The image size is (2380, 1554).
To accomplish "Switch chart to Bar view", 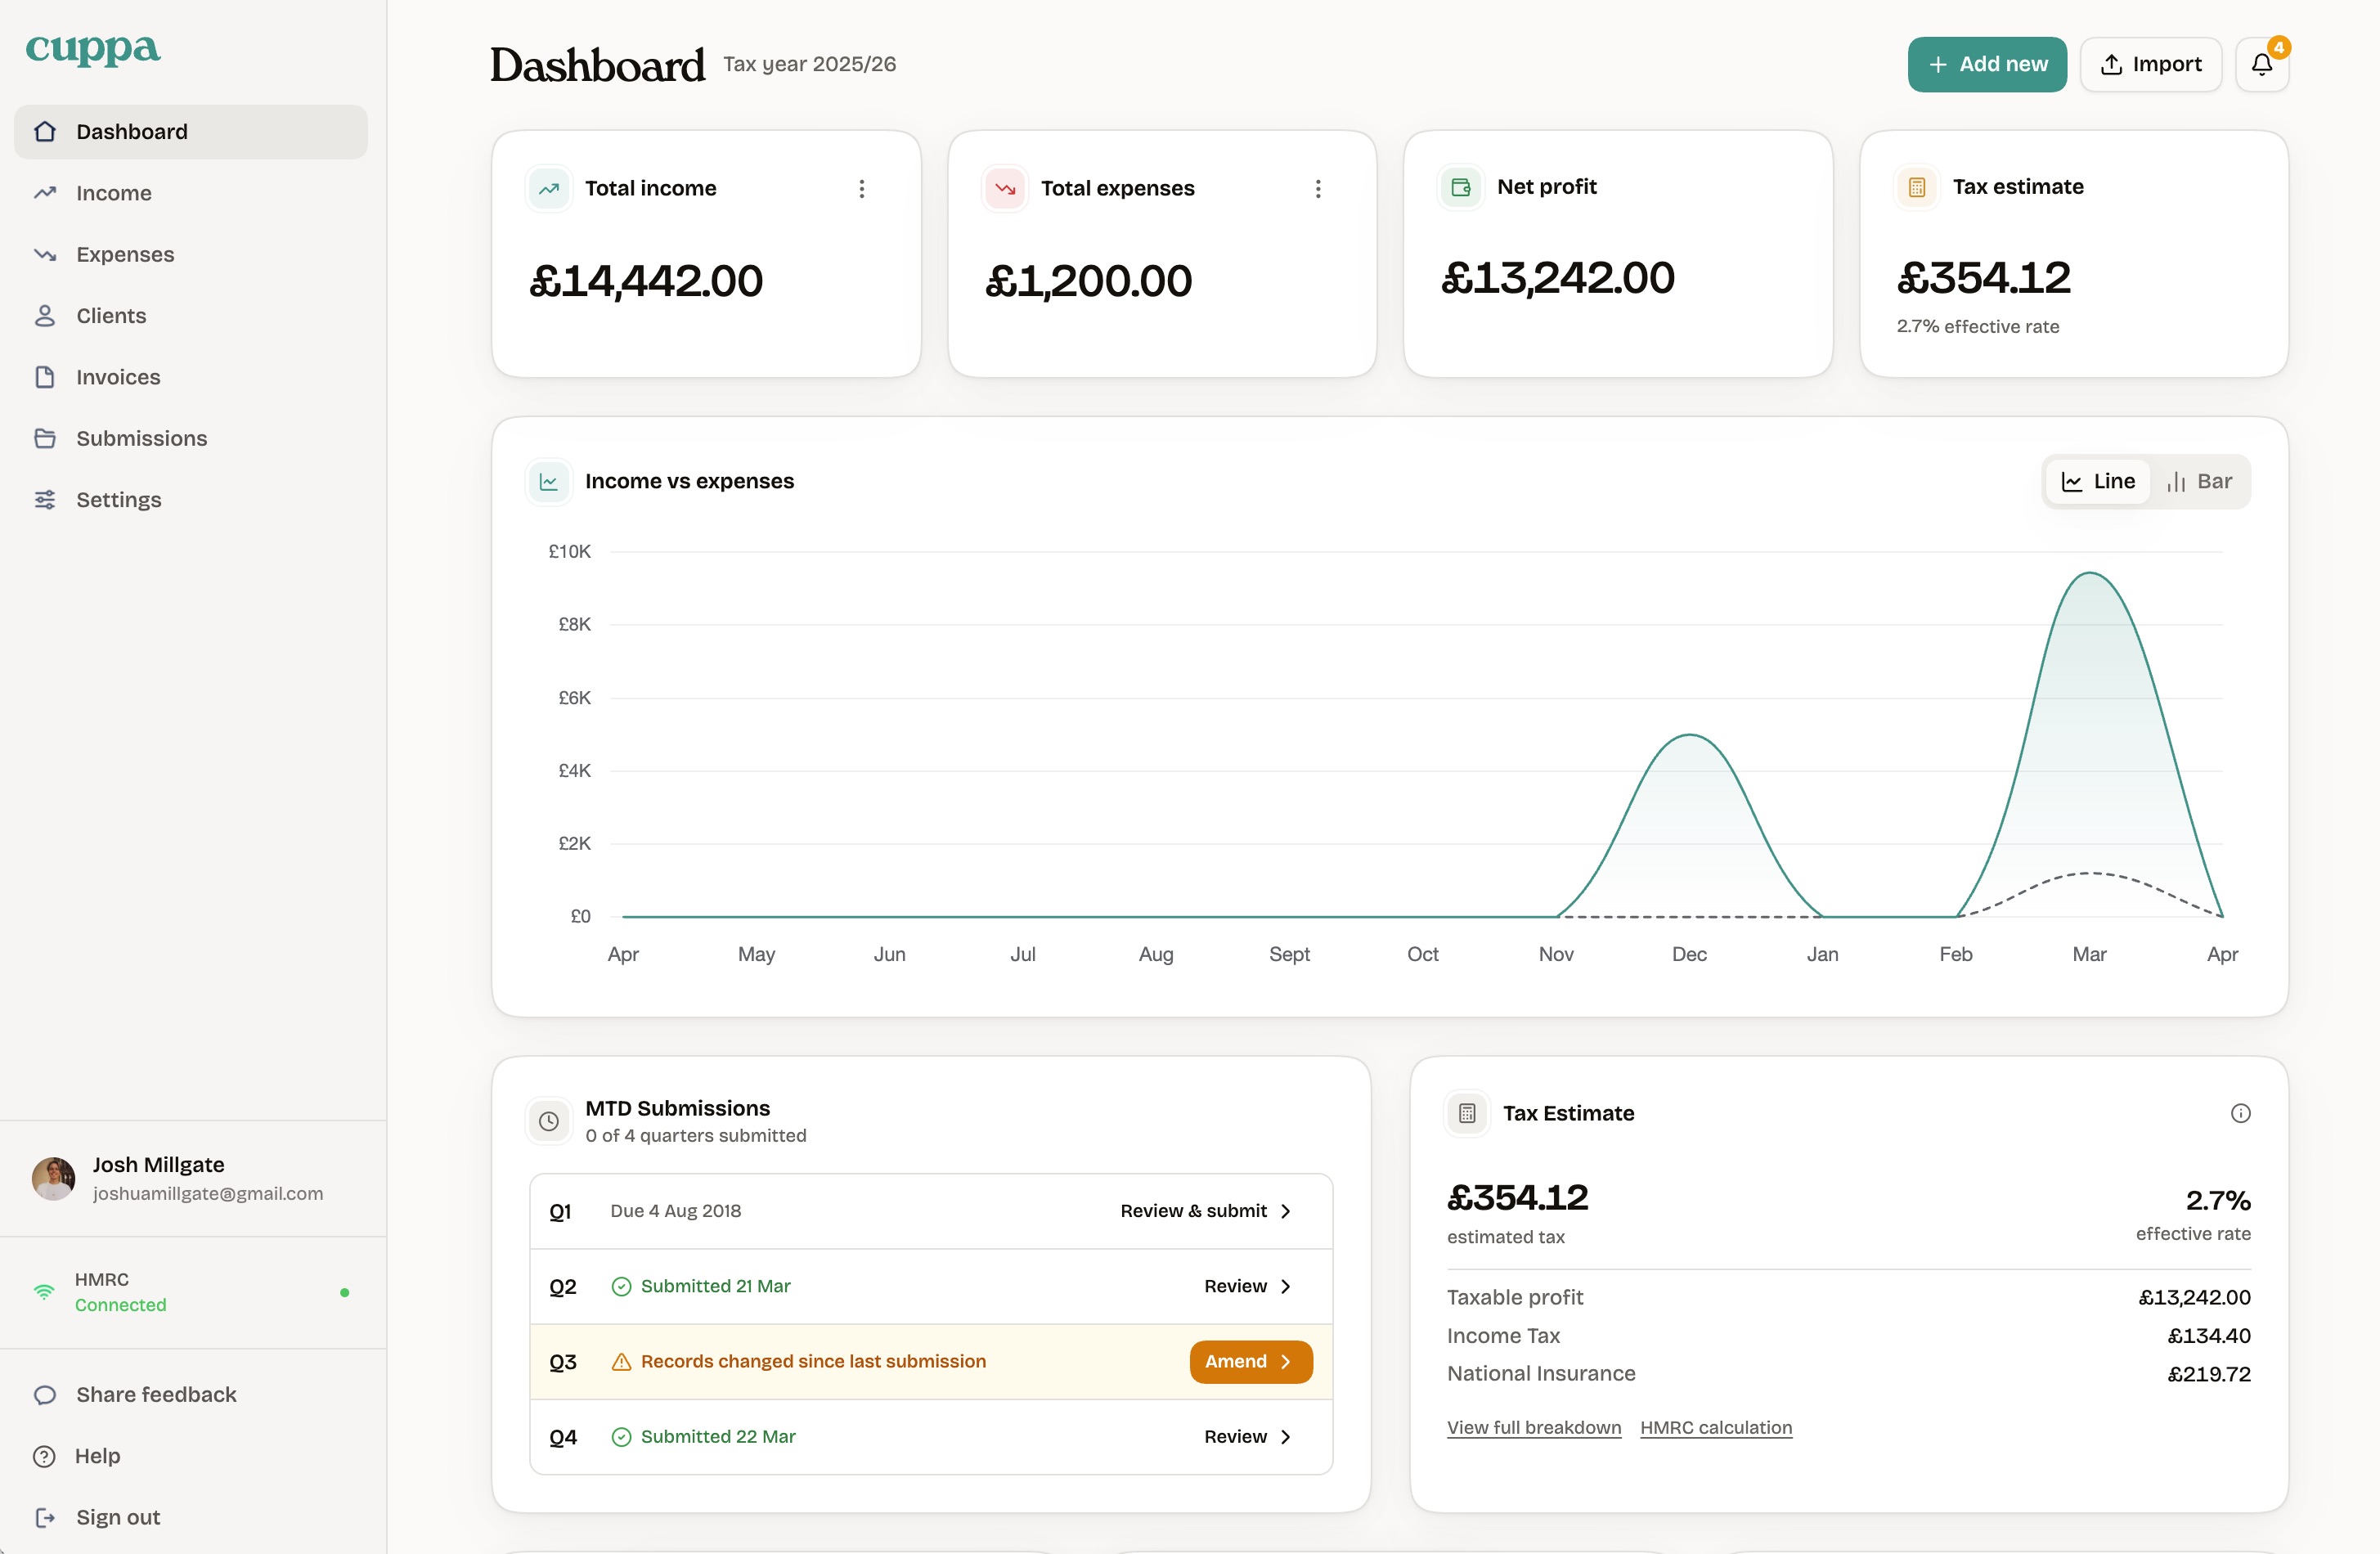I will [x=2201, y=481].
